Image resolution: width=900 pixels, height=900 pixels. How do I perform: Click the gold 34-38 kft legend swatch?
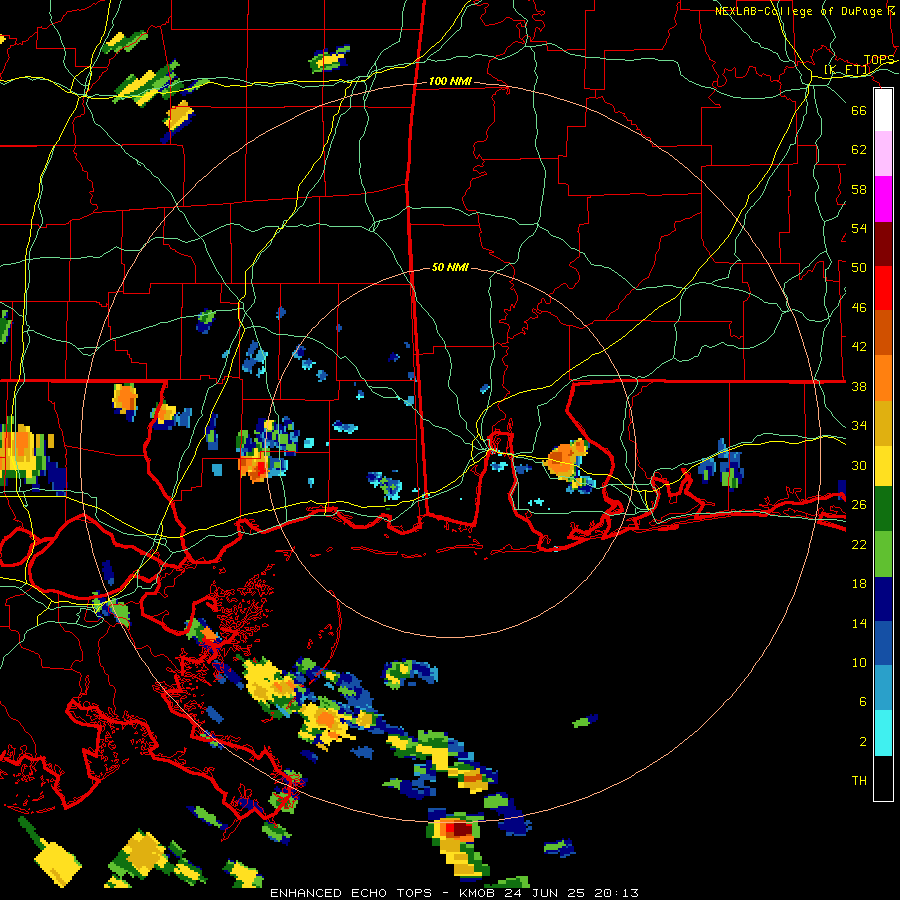tap(883, 424)
